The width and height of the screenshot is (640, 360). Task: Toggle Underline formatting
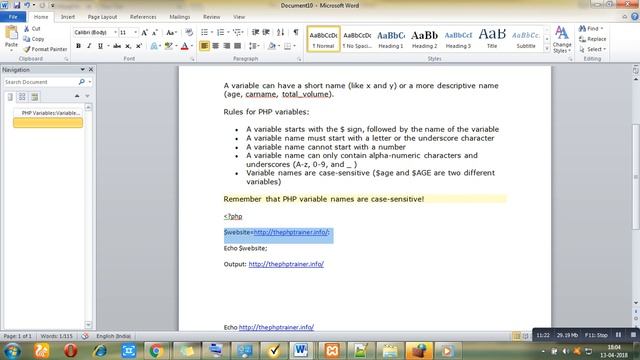point(100,46)
